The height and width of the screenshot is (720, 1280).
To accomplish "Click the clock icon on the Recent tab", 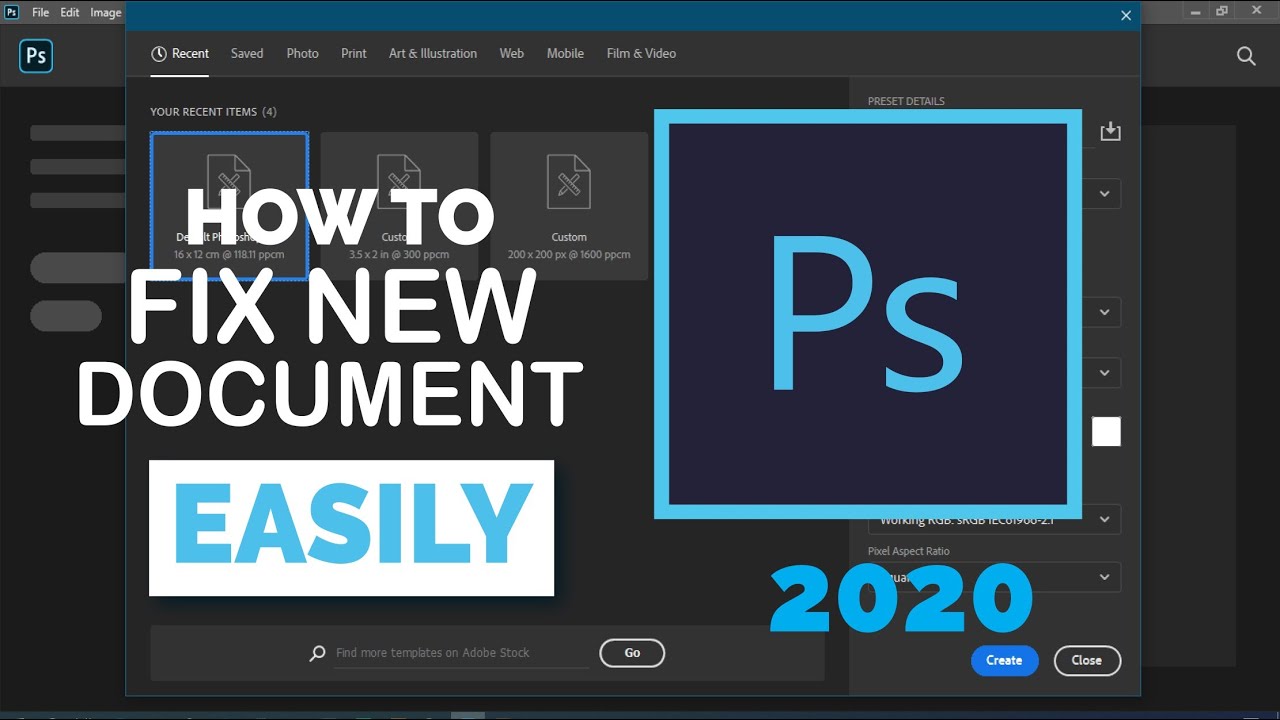I will point(158,54).
